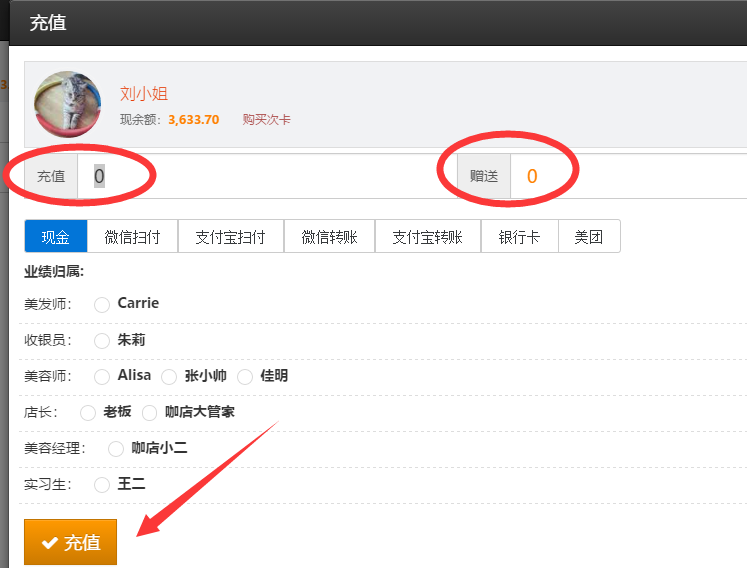Select 王二 radio button under 实习生
The image size is (747, 568).
point(102,485)
